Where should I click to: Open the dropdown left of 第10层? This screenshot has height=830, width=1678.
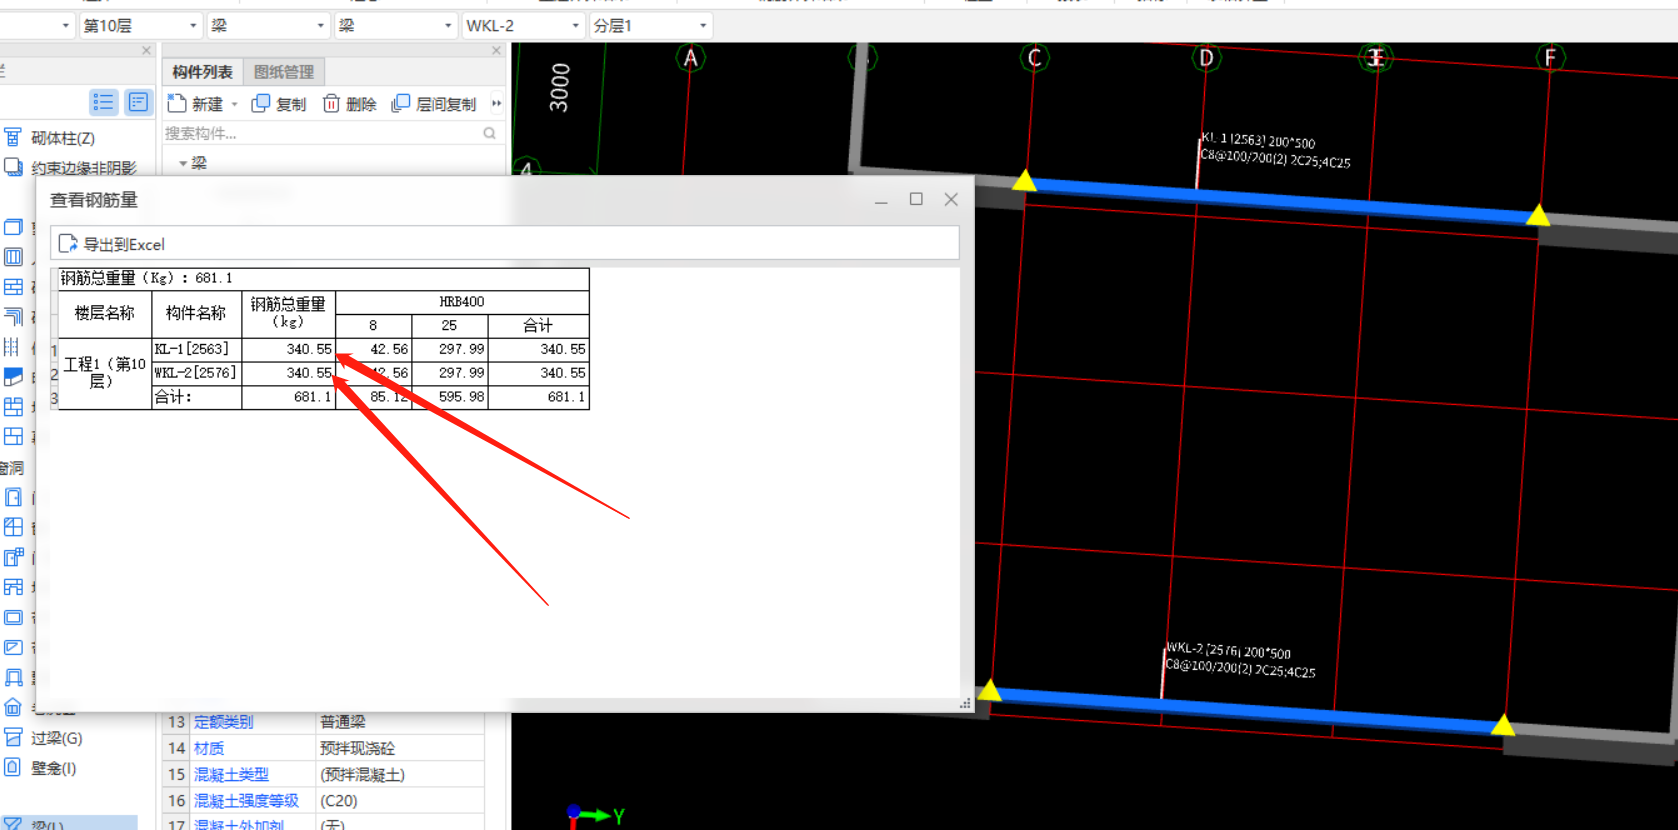[x=66, y=25]
